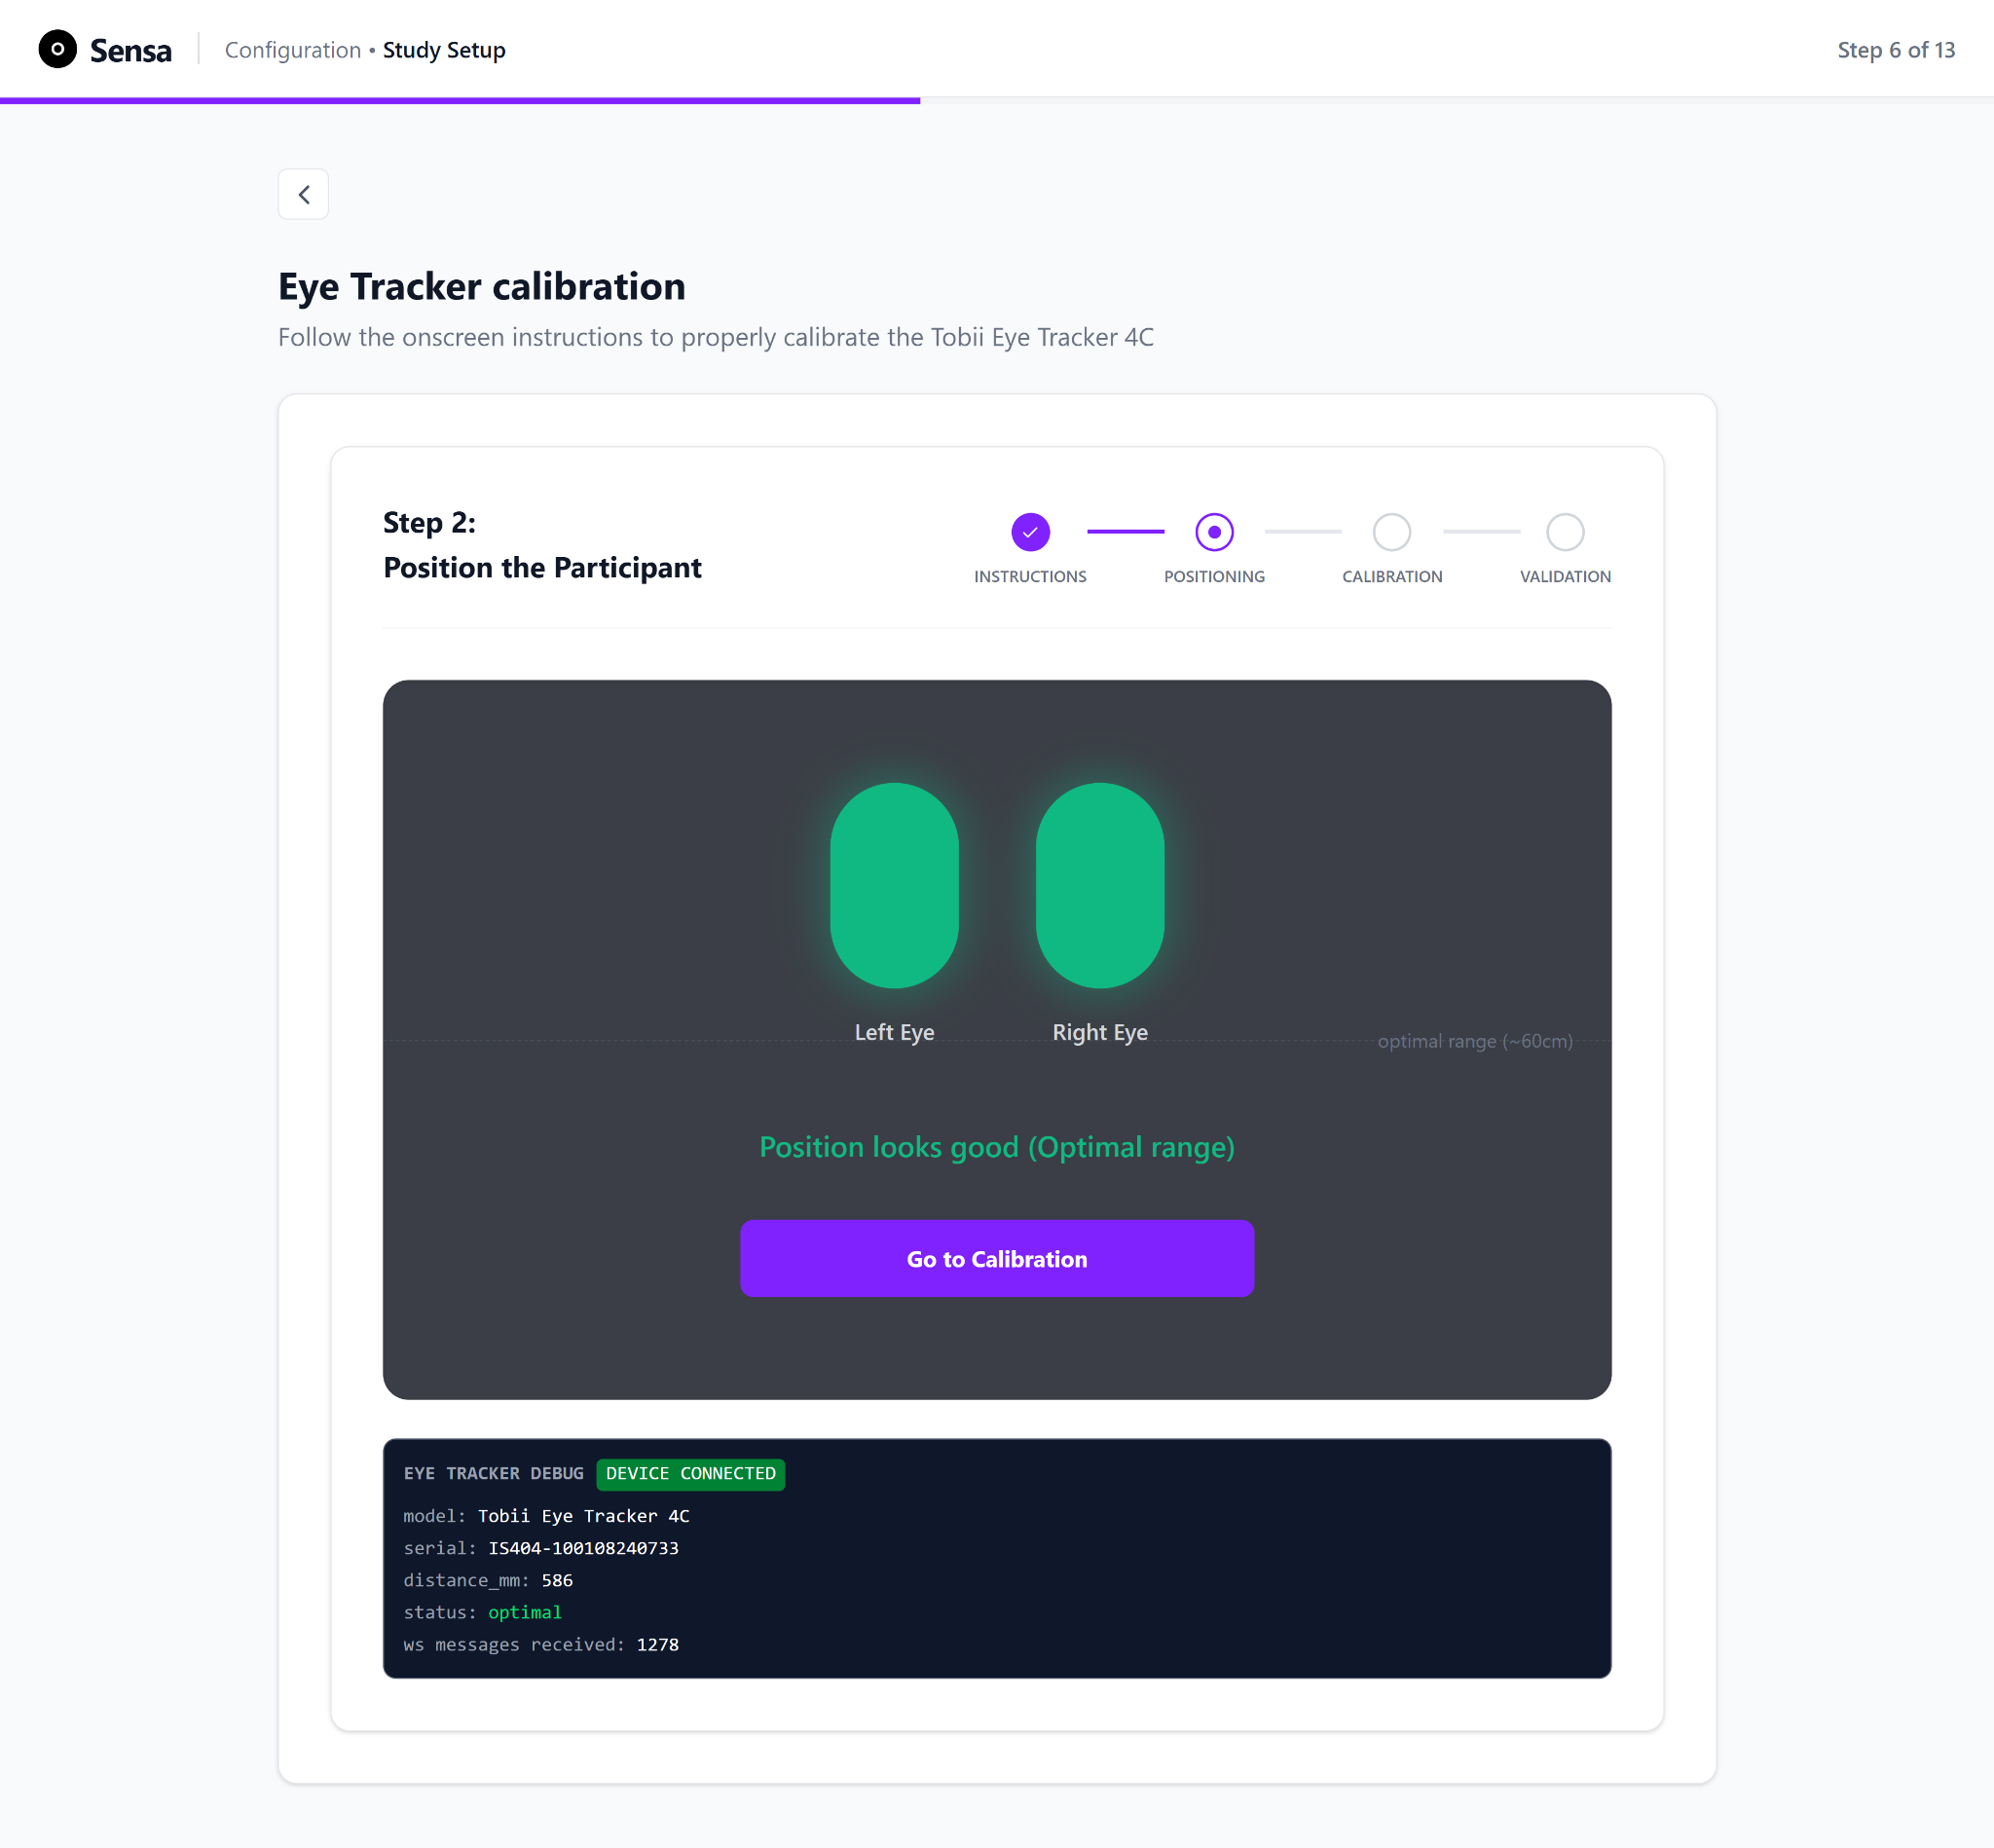Click the Position the Participant title
The height and width of the screenshot is (1848, 1994).
point(542,568)
